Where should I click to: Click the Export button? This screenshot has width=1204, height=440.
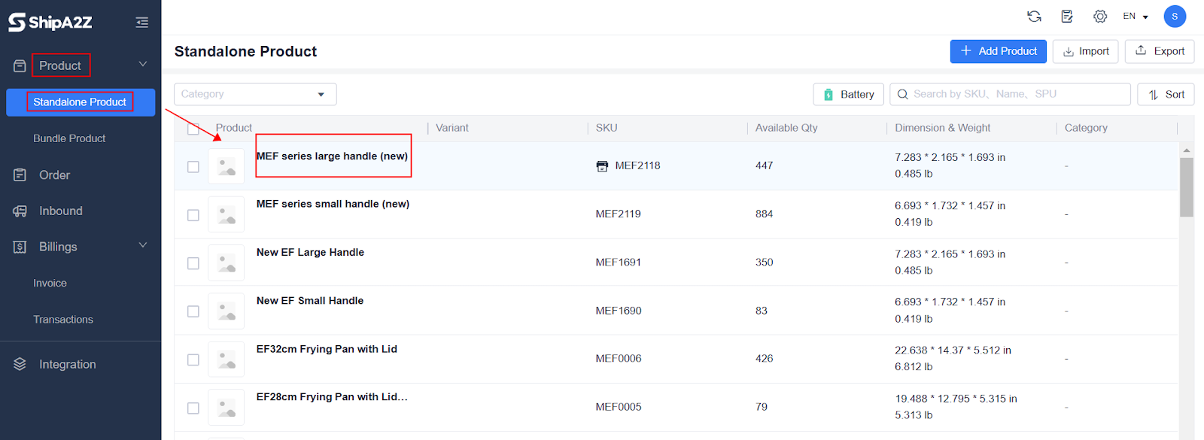tap(1159, 51)
